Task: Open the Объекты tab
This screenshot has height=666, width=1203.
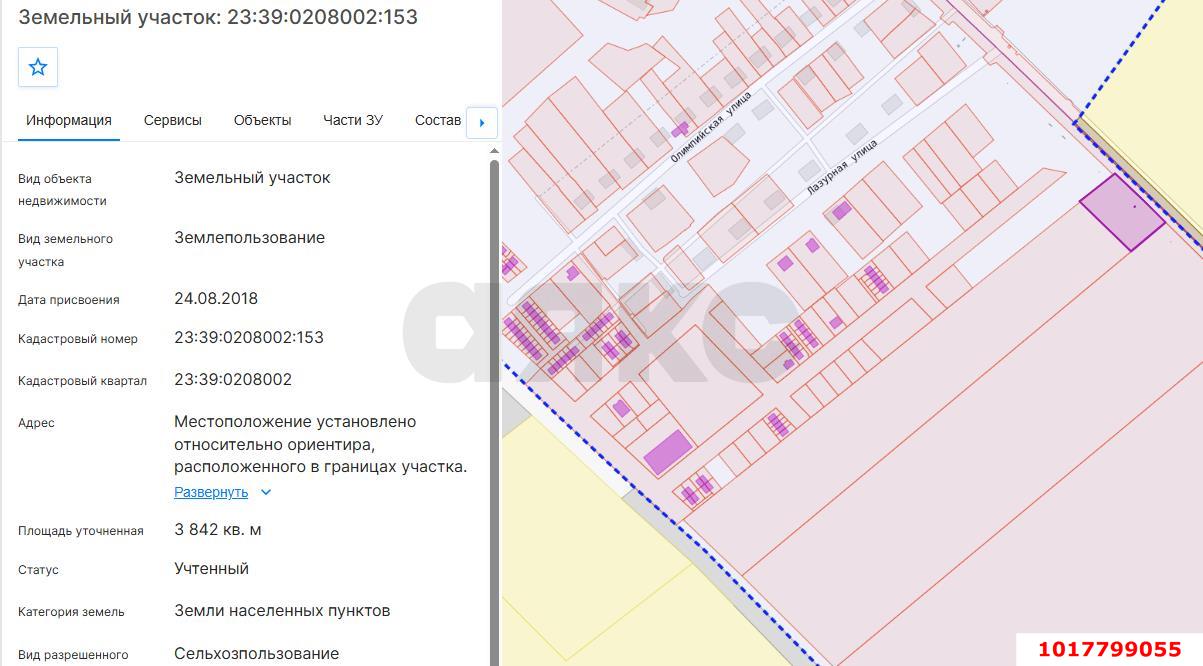Action: (x=263, y=120)
